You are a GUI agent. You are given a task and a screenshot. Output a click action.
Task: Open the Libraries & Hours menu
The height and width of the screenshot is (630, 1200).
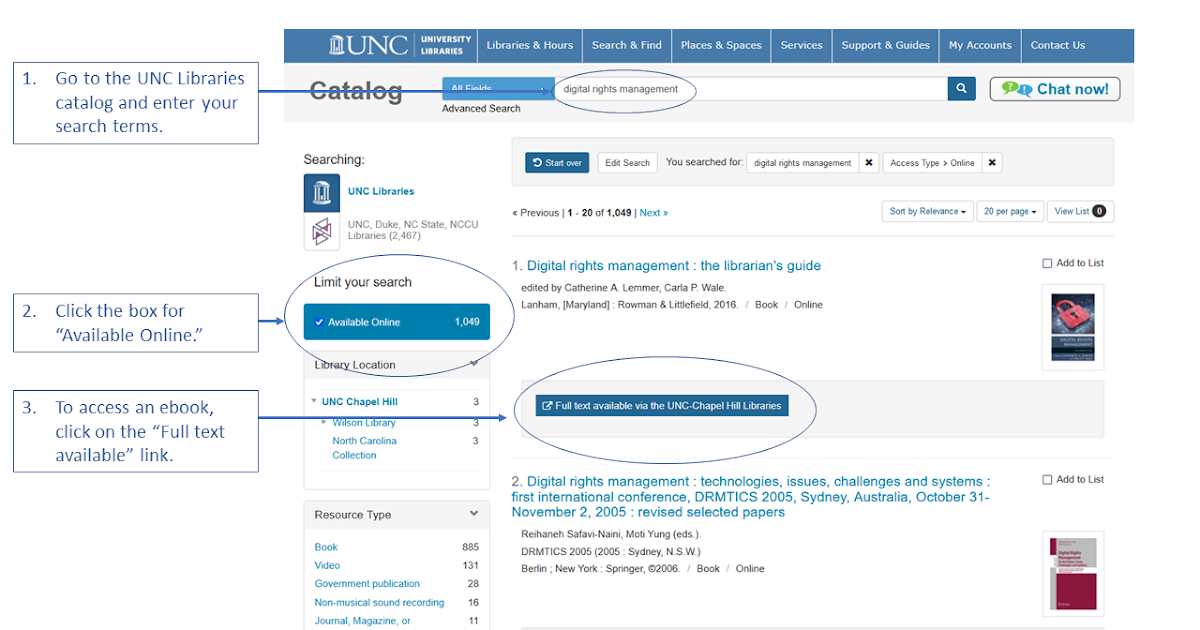point(530,45)
